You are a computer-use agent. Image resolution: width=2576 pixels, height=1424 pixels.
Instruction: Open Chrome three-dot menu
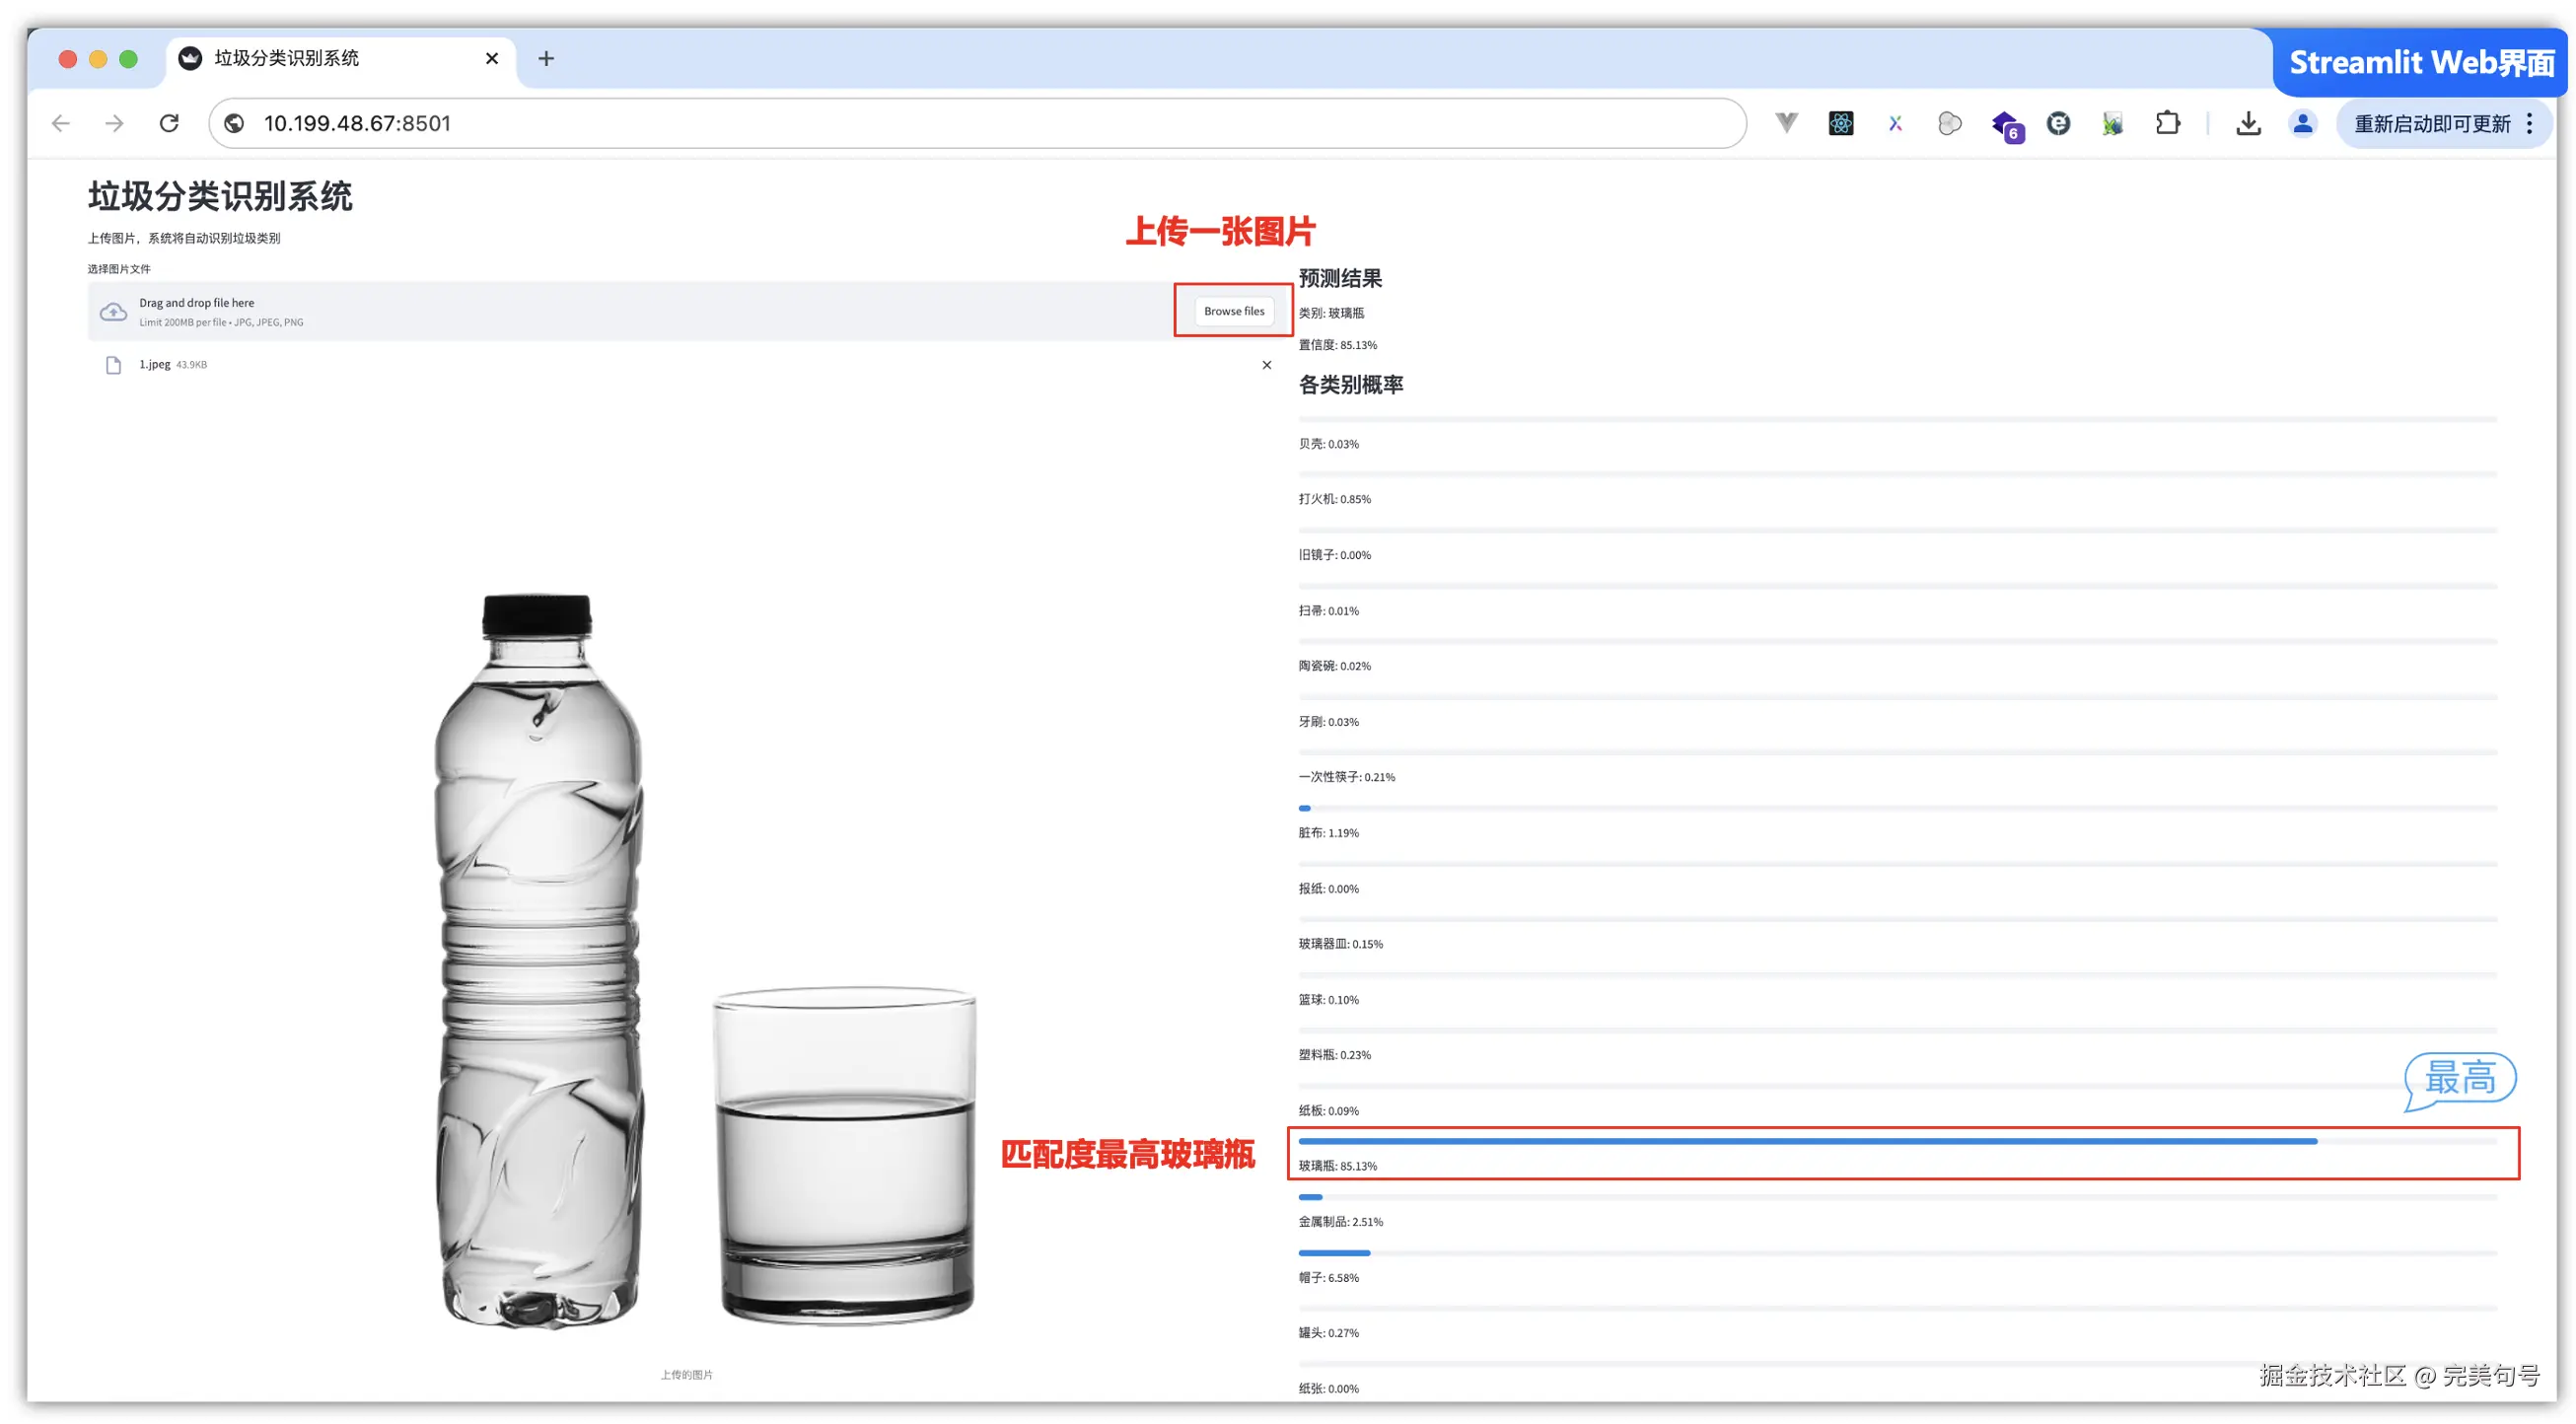coord(2530,123)
